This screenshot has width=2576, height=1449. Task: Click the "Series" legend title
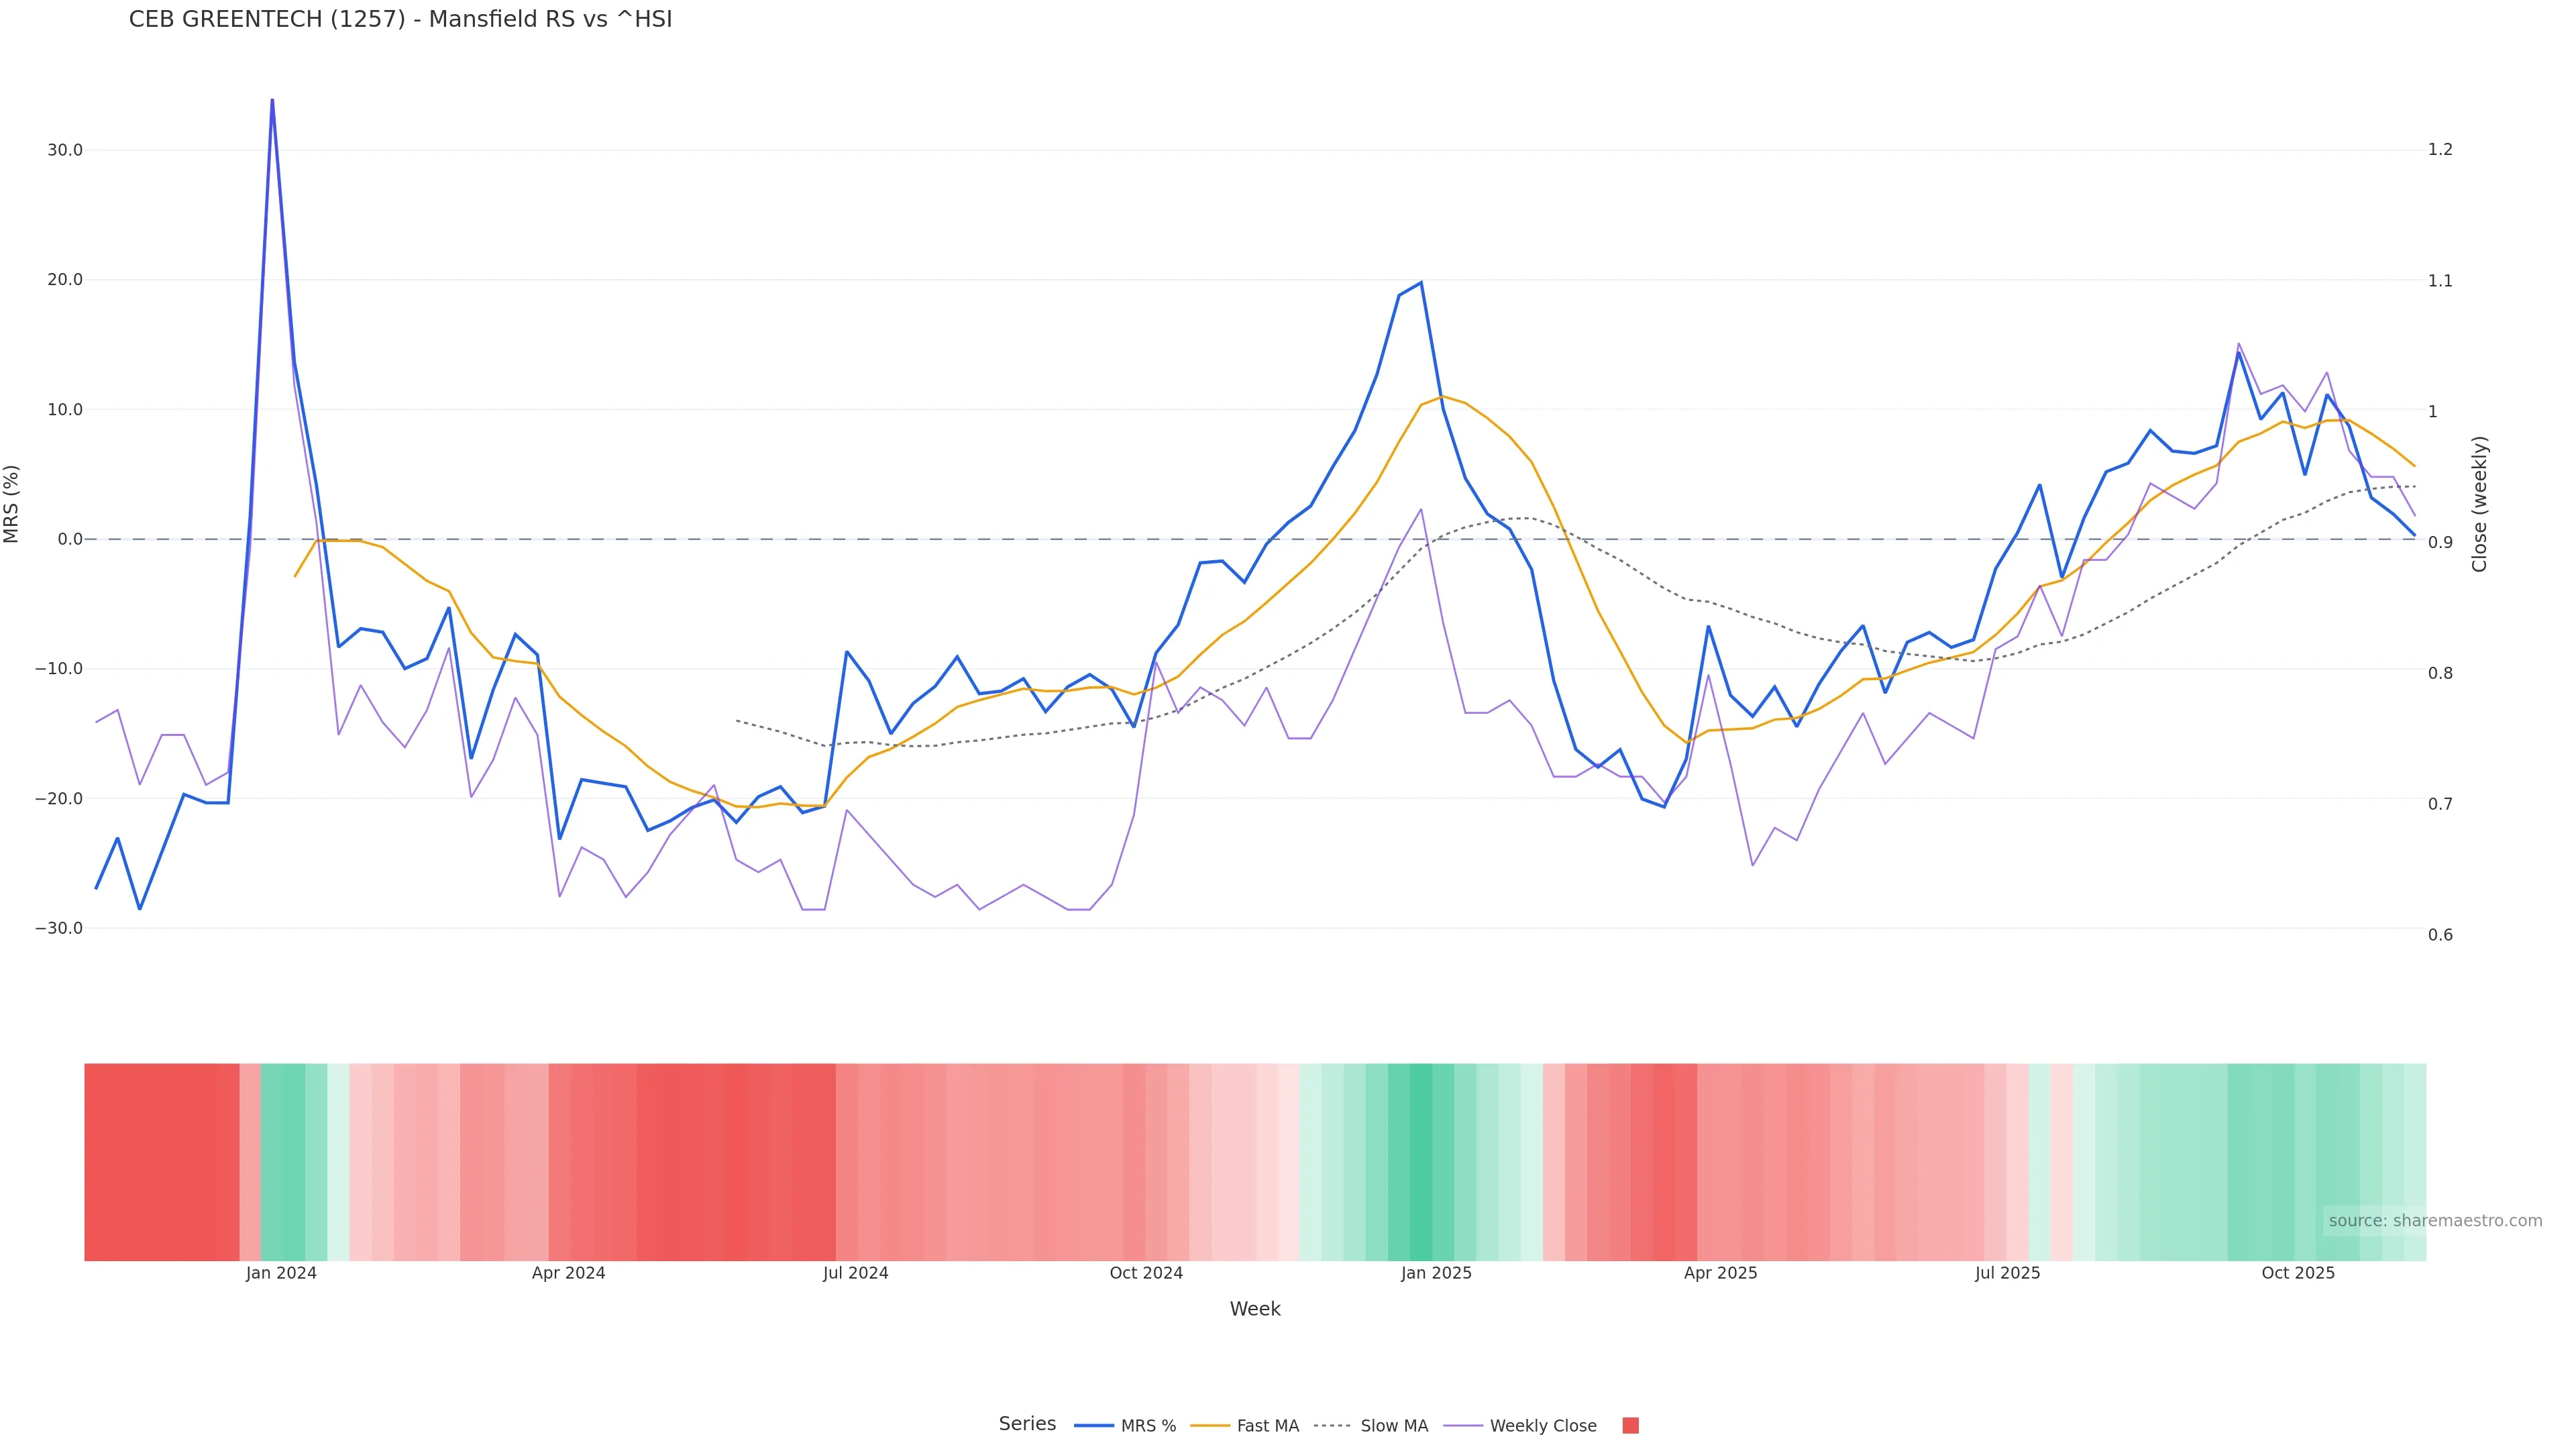pos(1027,1424)
